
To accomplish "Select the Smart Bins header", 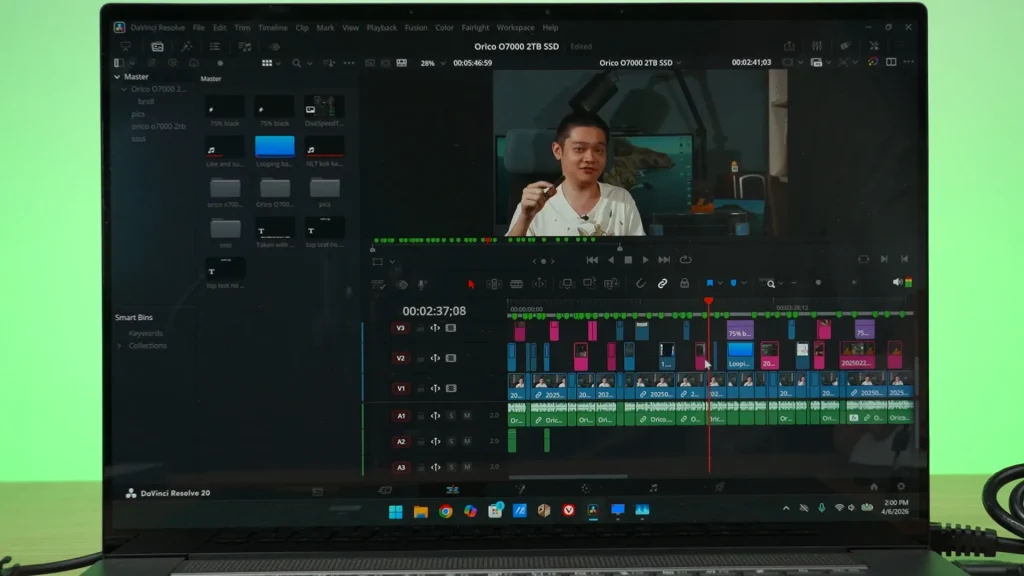I will click(x=134, y=317).
